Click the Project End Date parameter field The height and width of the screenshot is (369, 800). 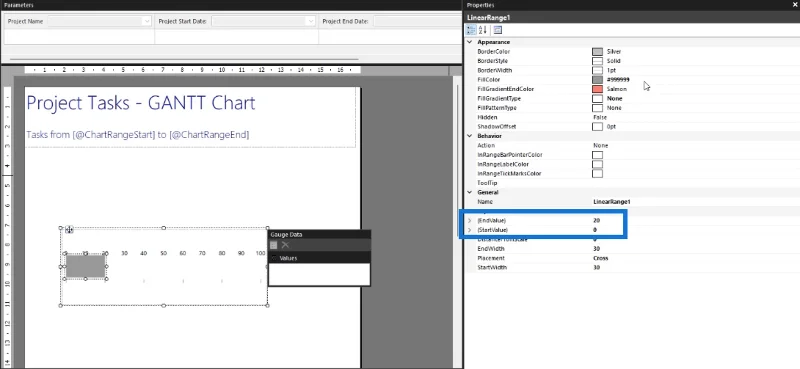point(417,21)
